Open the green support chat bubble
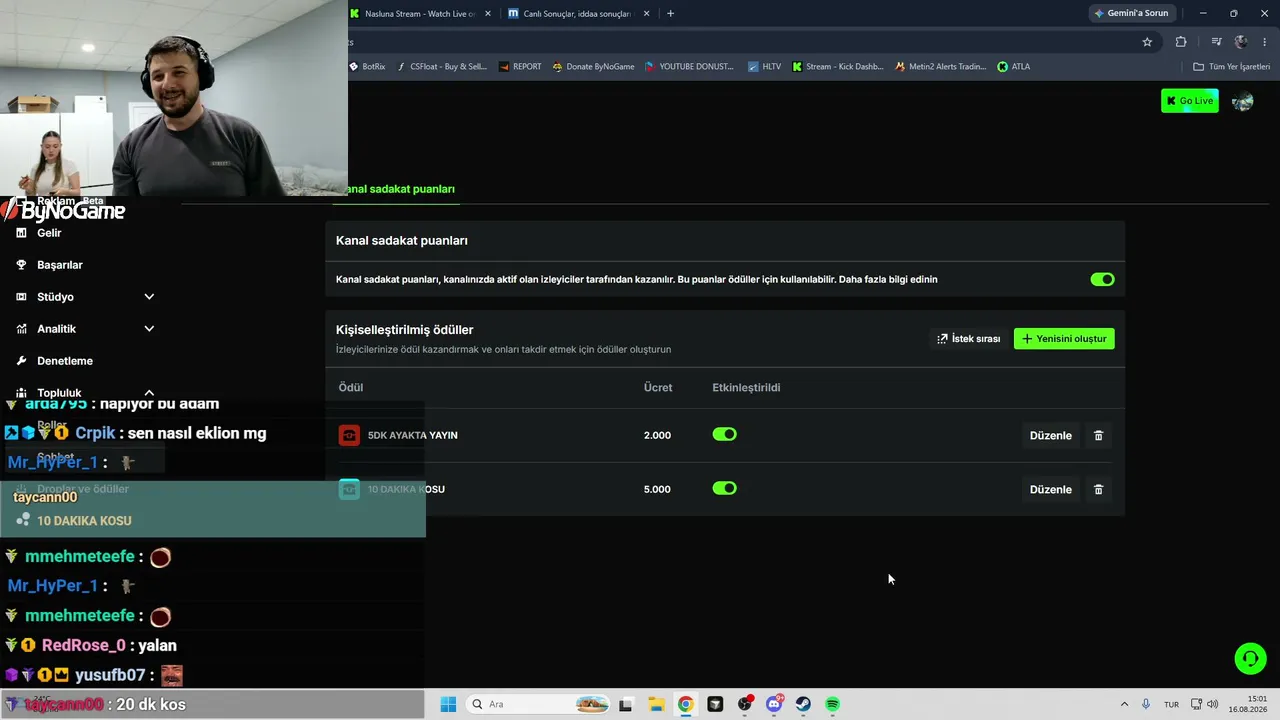The width and height of the screenshot is (1280, 720). pos(1249,658)
